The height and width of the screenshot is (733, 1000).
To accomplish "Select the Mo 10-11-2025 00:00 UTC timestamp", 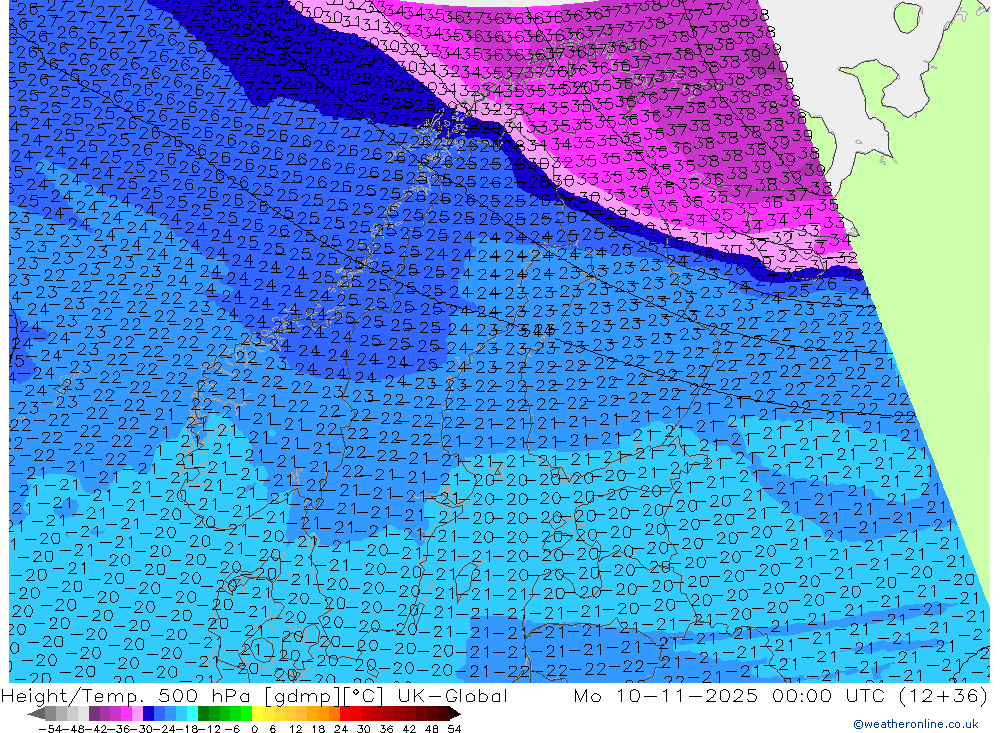I will pyautogui.click(x=732, y=695).
